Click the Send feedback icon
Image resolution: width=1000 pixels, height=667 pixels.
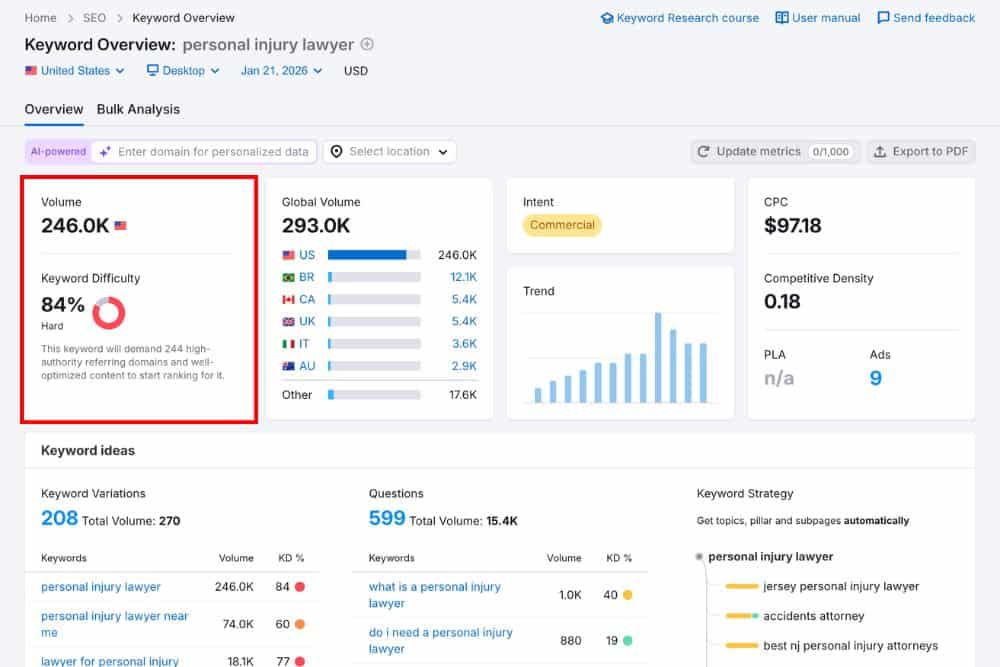pyautogui.click(x=884, y=17)
